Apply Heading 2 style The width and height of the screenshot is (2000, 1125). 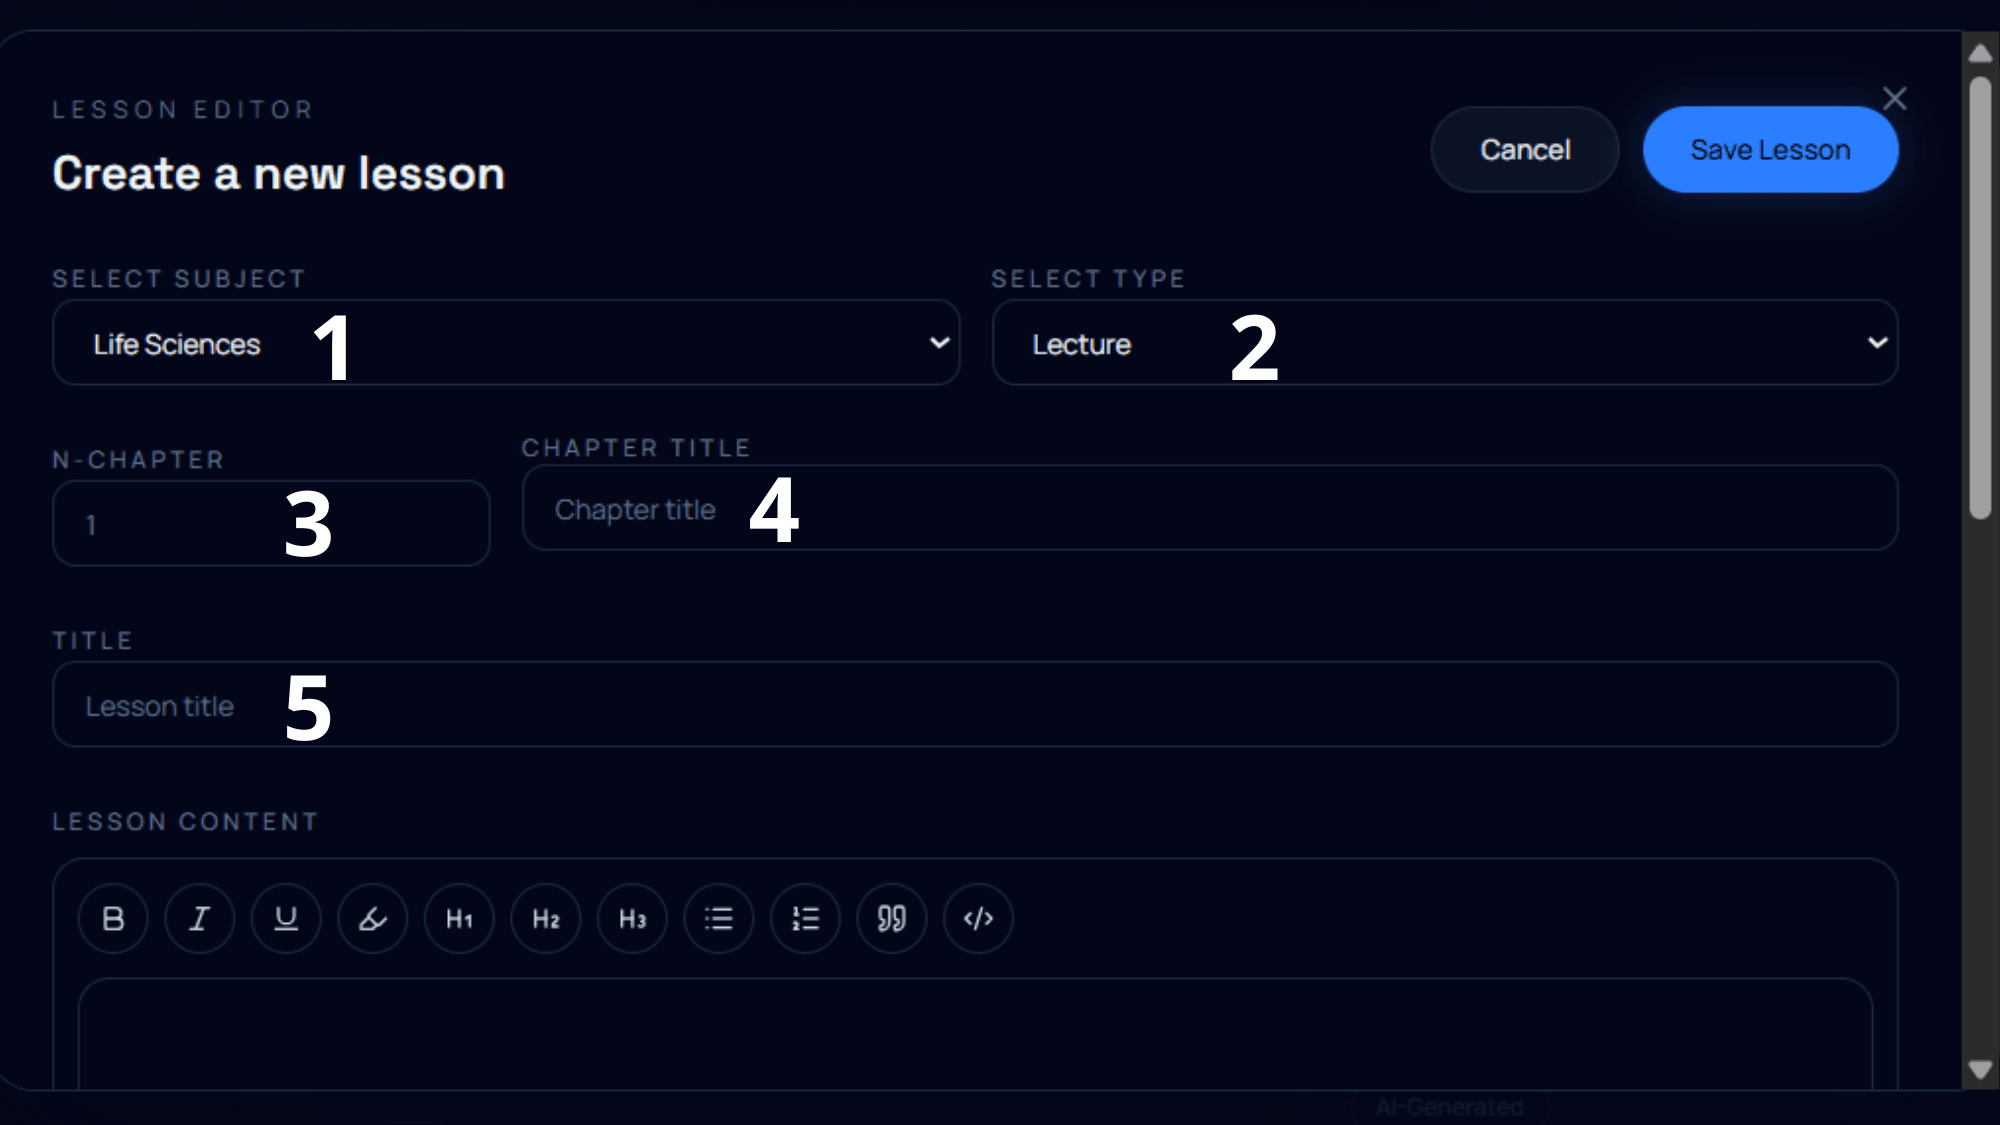(546, 918)
